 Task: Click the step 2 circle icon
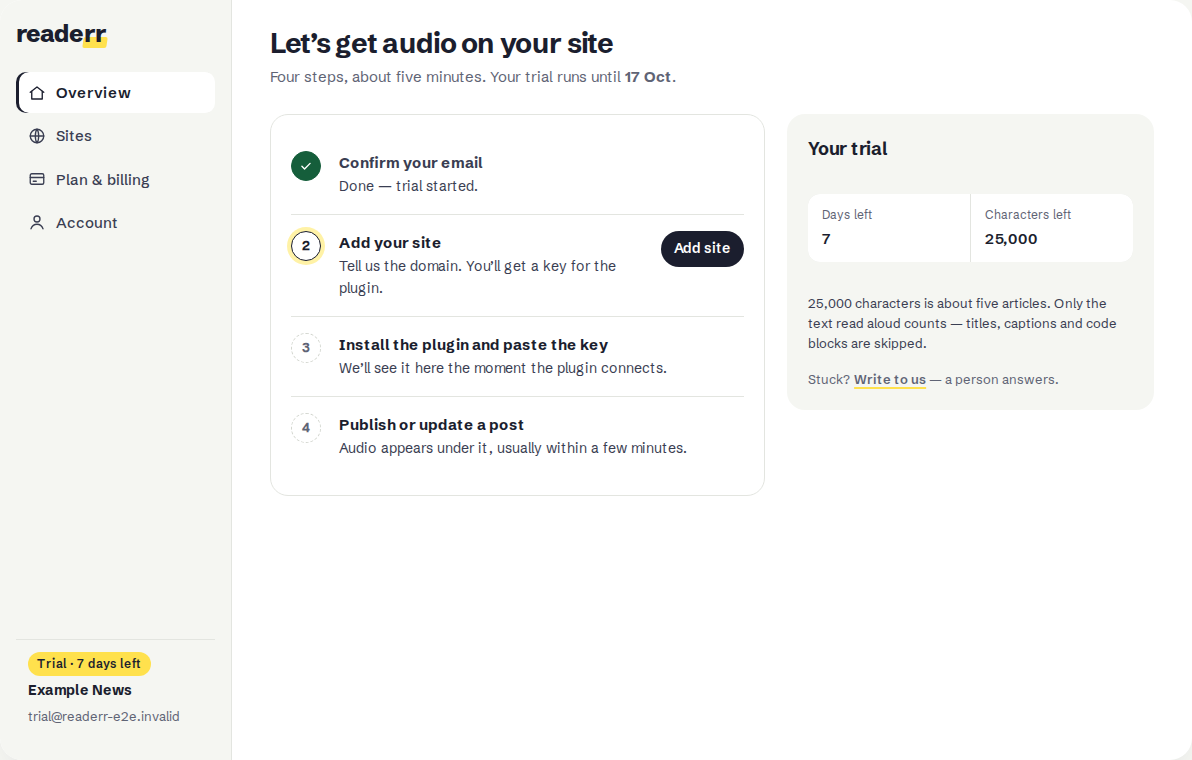306,245
